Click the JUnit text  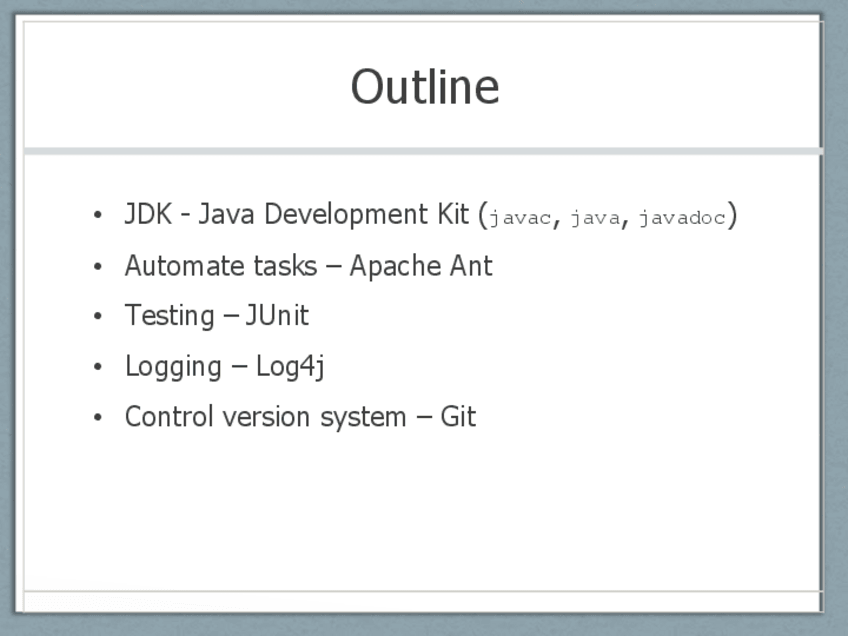[277, 316]
